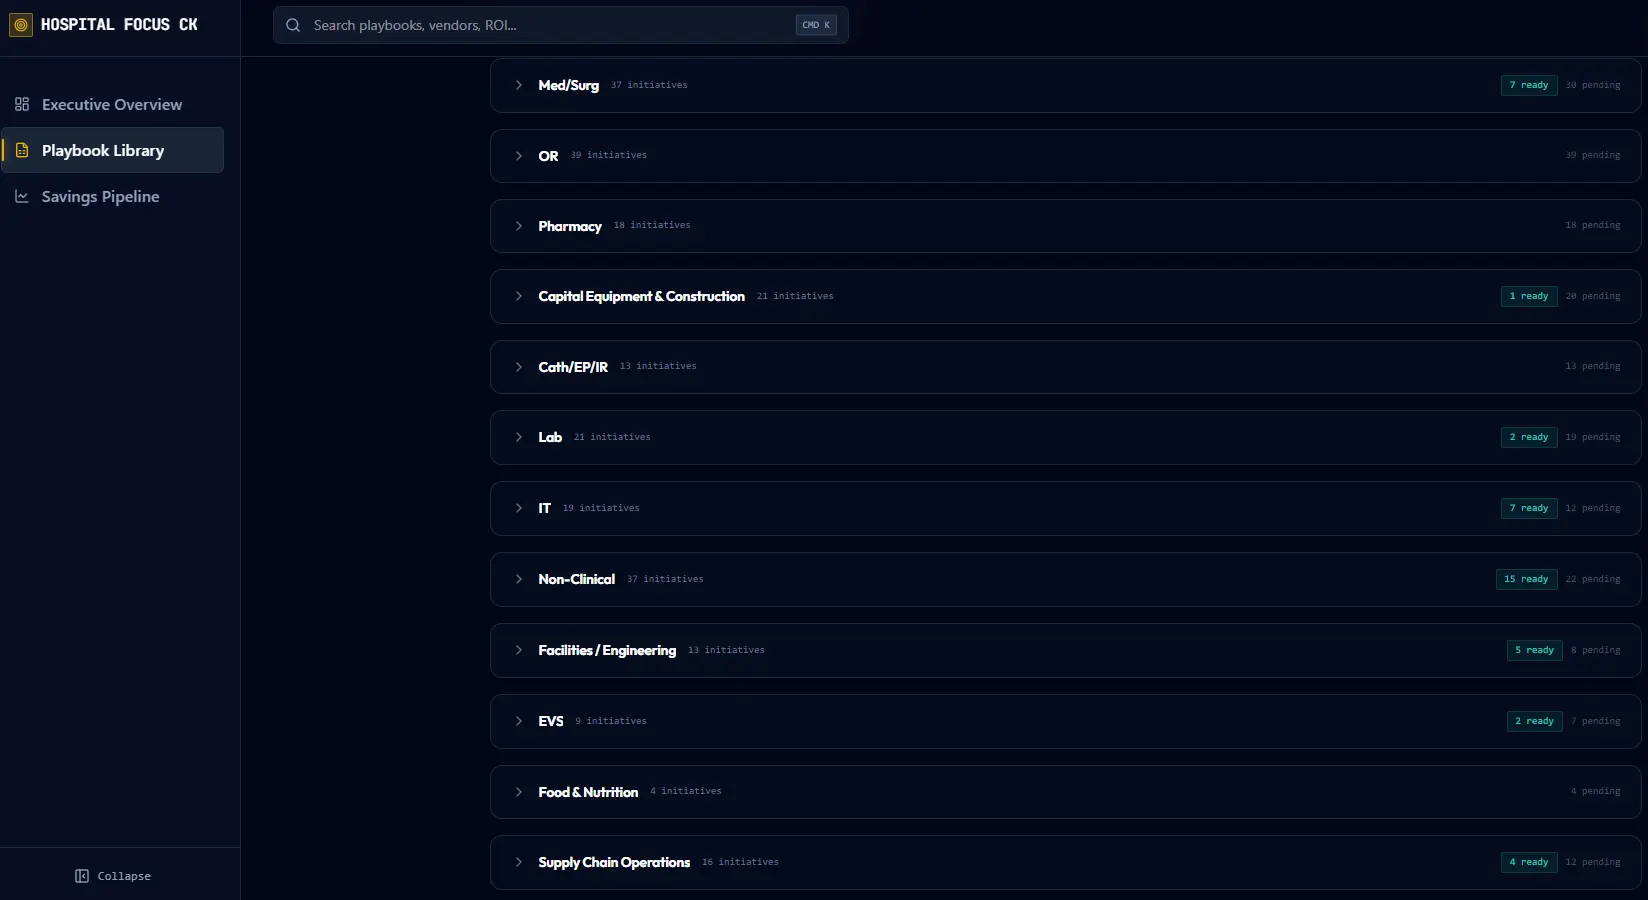Click the Supply Chain Operations title
This screenshot has width=1648, height=900.
tap(614, 862)
